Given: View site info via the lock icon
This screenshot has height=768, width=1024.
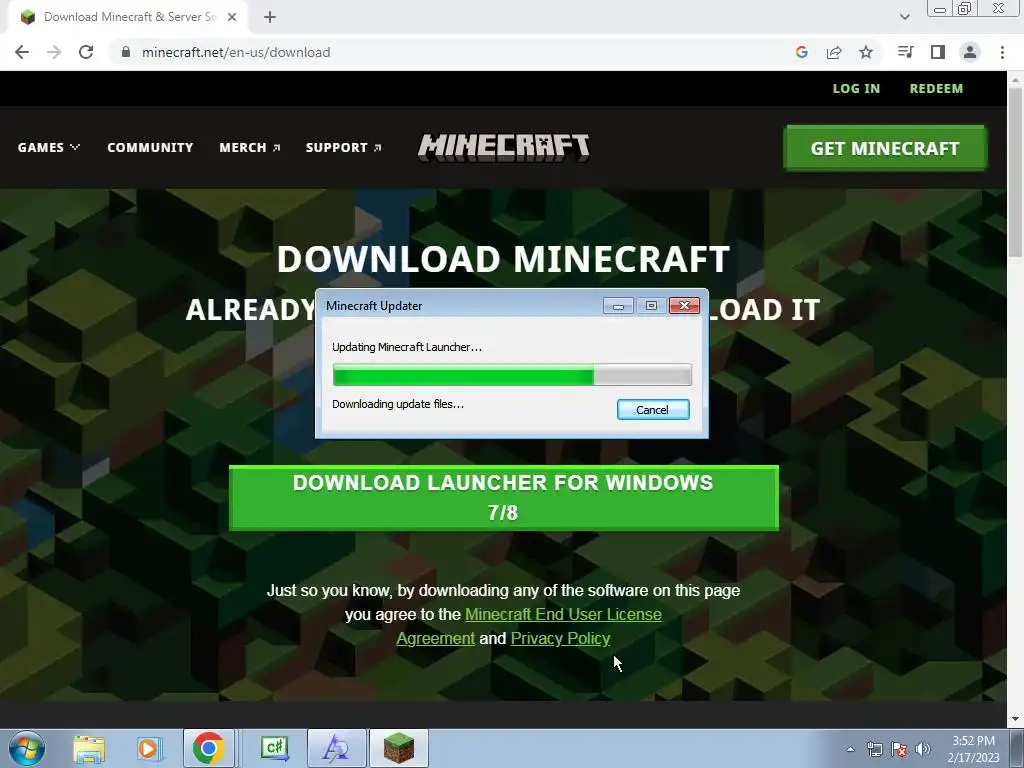Looking at the screenshot, I should coord(125,52).
